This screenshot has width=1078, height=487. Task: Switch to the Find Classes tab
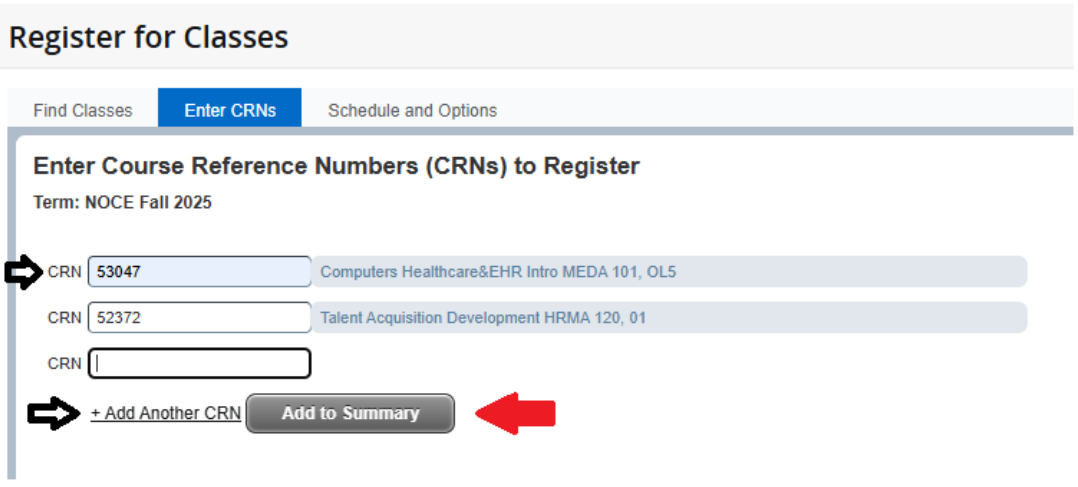point(82,110)
